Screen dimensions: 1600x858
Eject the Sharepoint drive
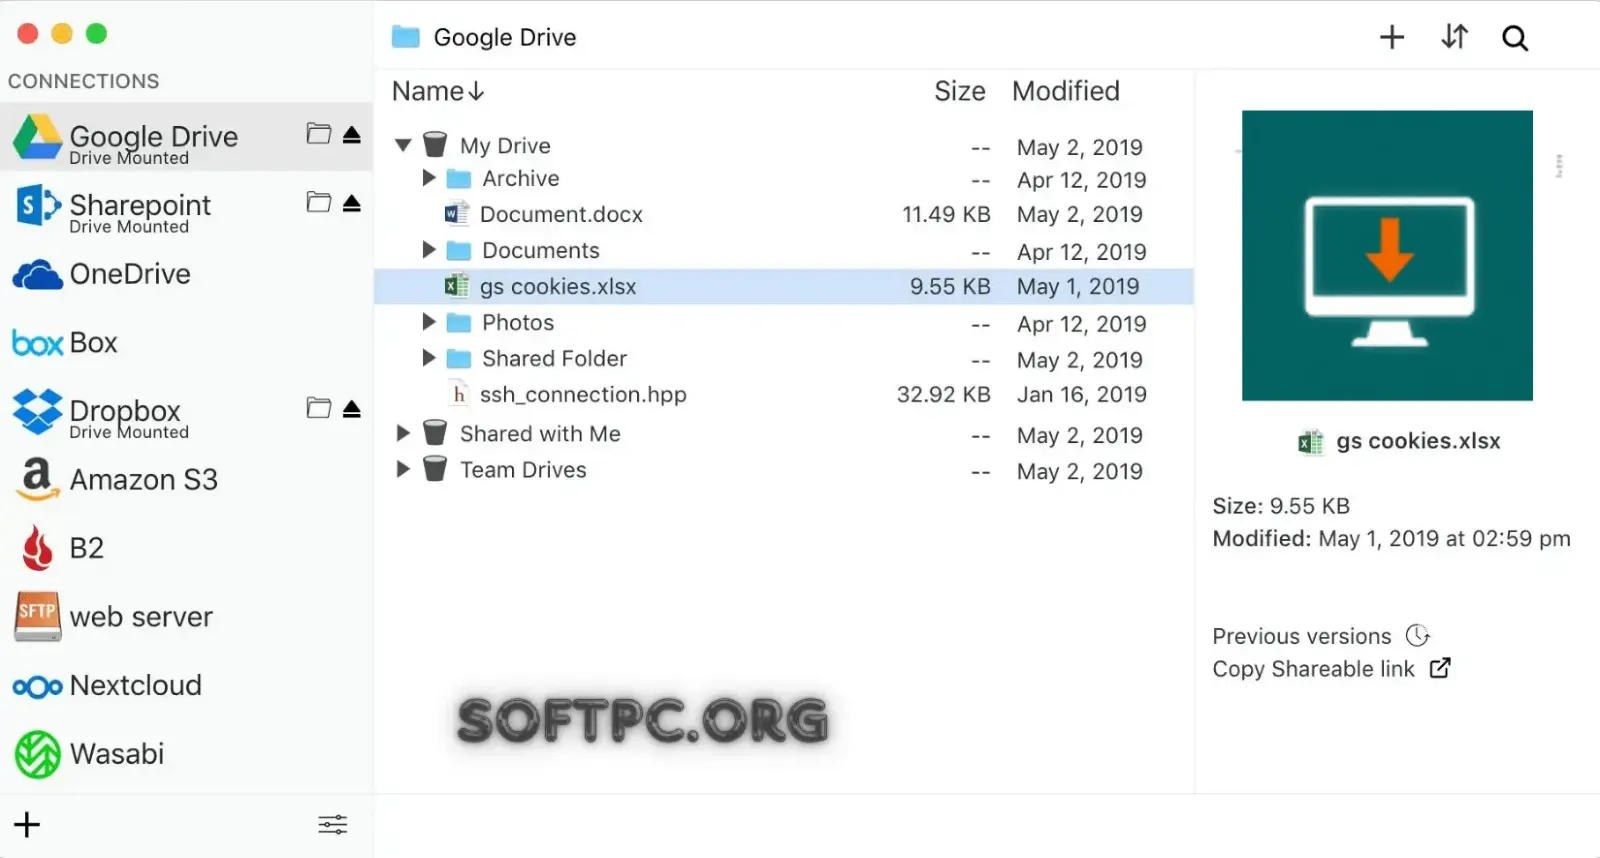click(x=351, y=203)
